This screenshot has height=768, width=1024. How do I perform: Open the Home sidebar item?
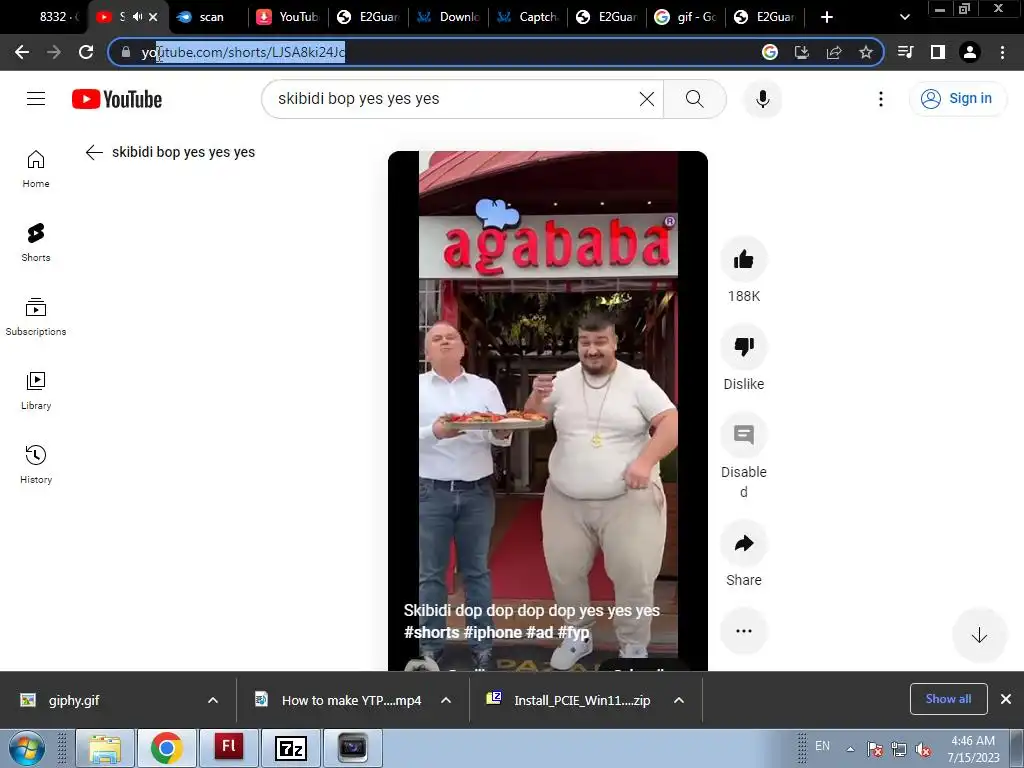[36, 168]
